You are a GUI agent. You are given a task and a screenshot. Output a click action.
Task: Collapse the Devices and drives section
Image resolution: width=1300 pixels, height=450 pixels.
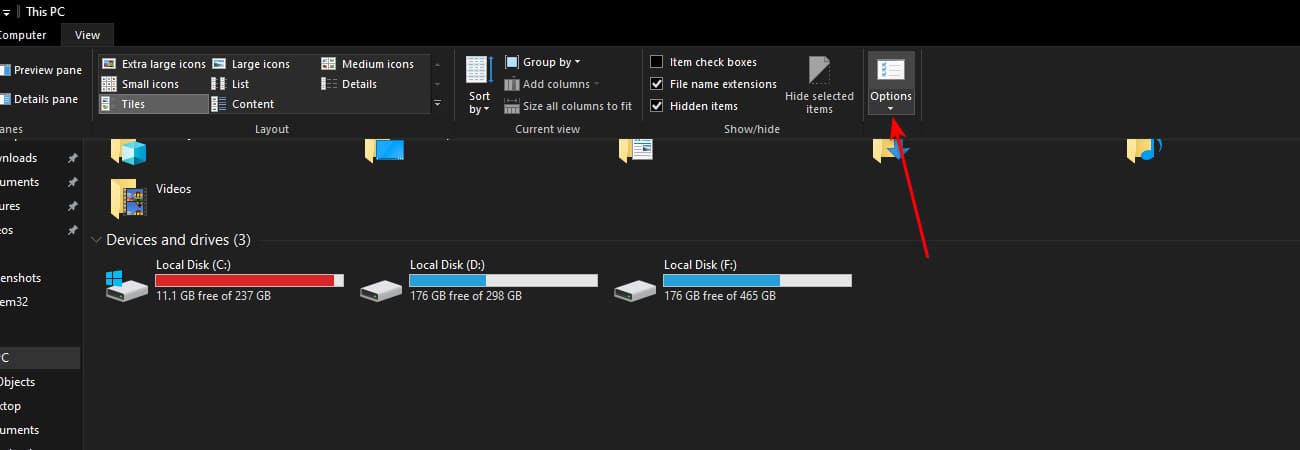[96, 240]
